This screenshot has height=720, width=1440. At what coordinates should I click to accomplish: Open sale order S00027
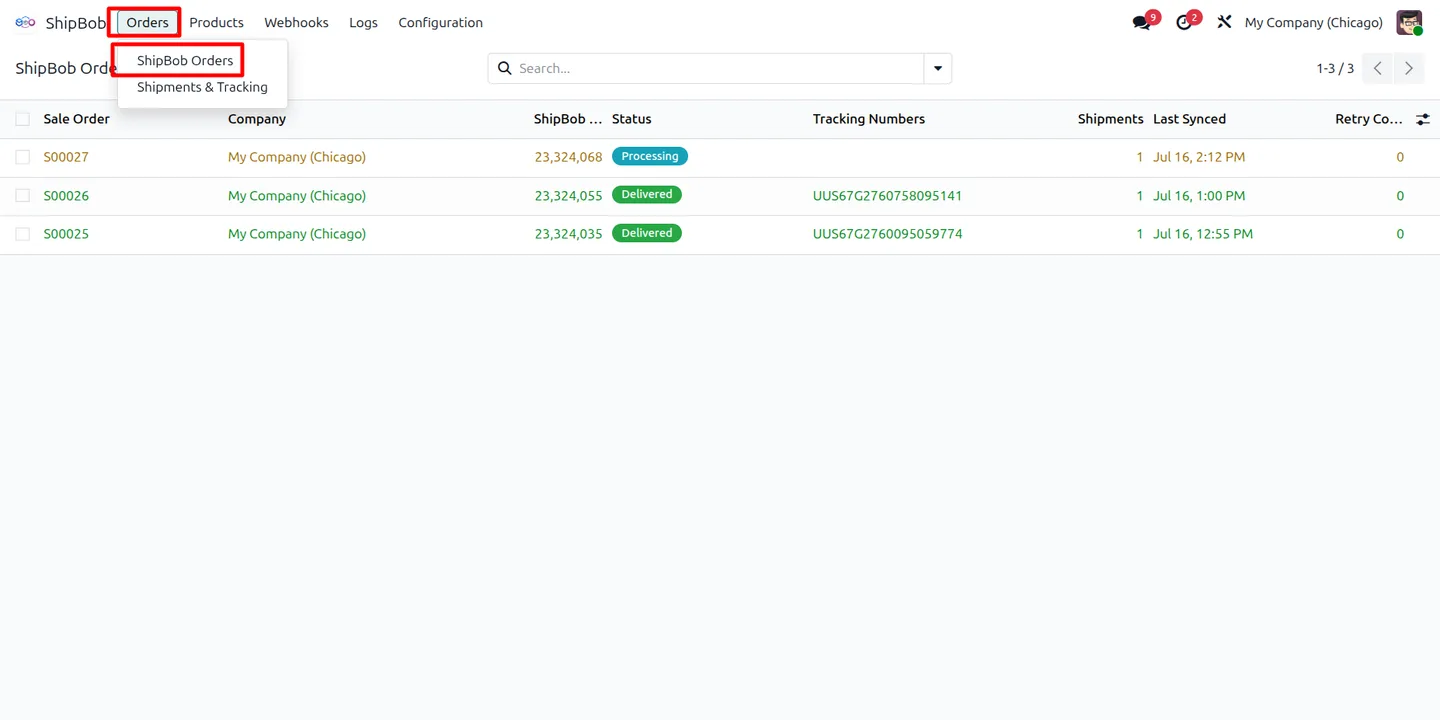tap(66, 157)
